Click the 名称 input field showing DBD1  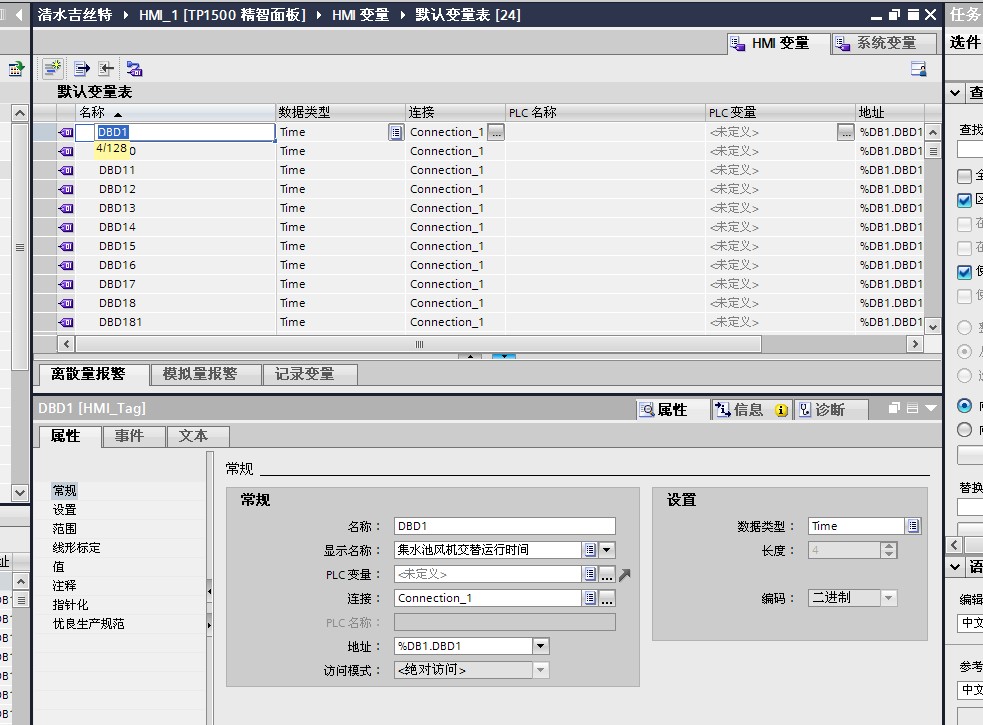click(505, 526)
